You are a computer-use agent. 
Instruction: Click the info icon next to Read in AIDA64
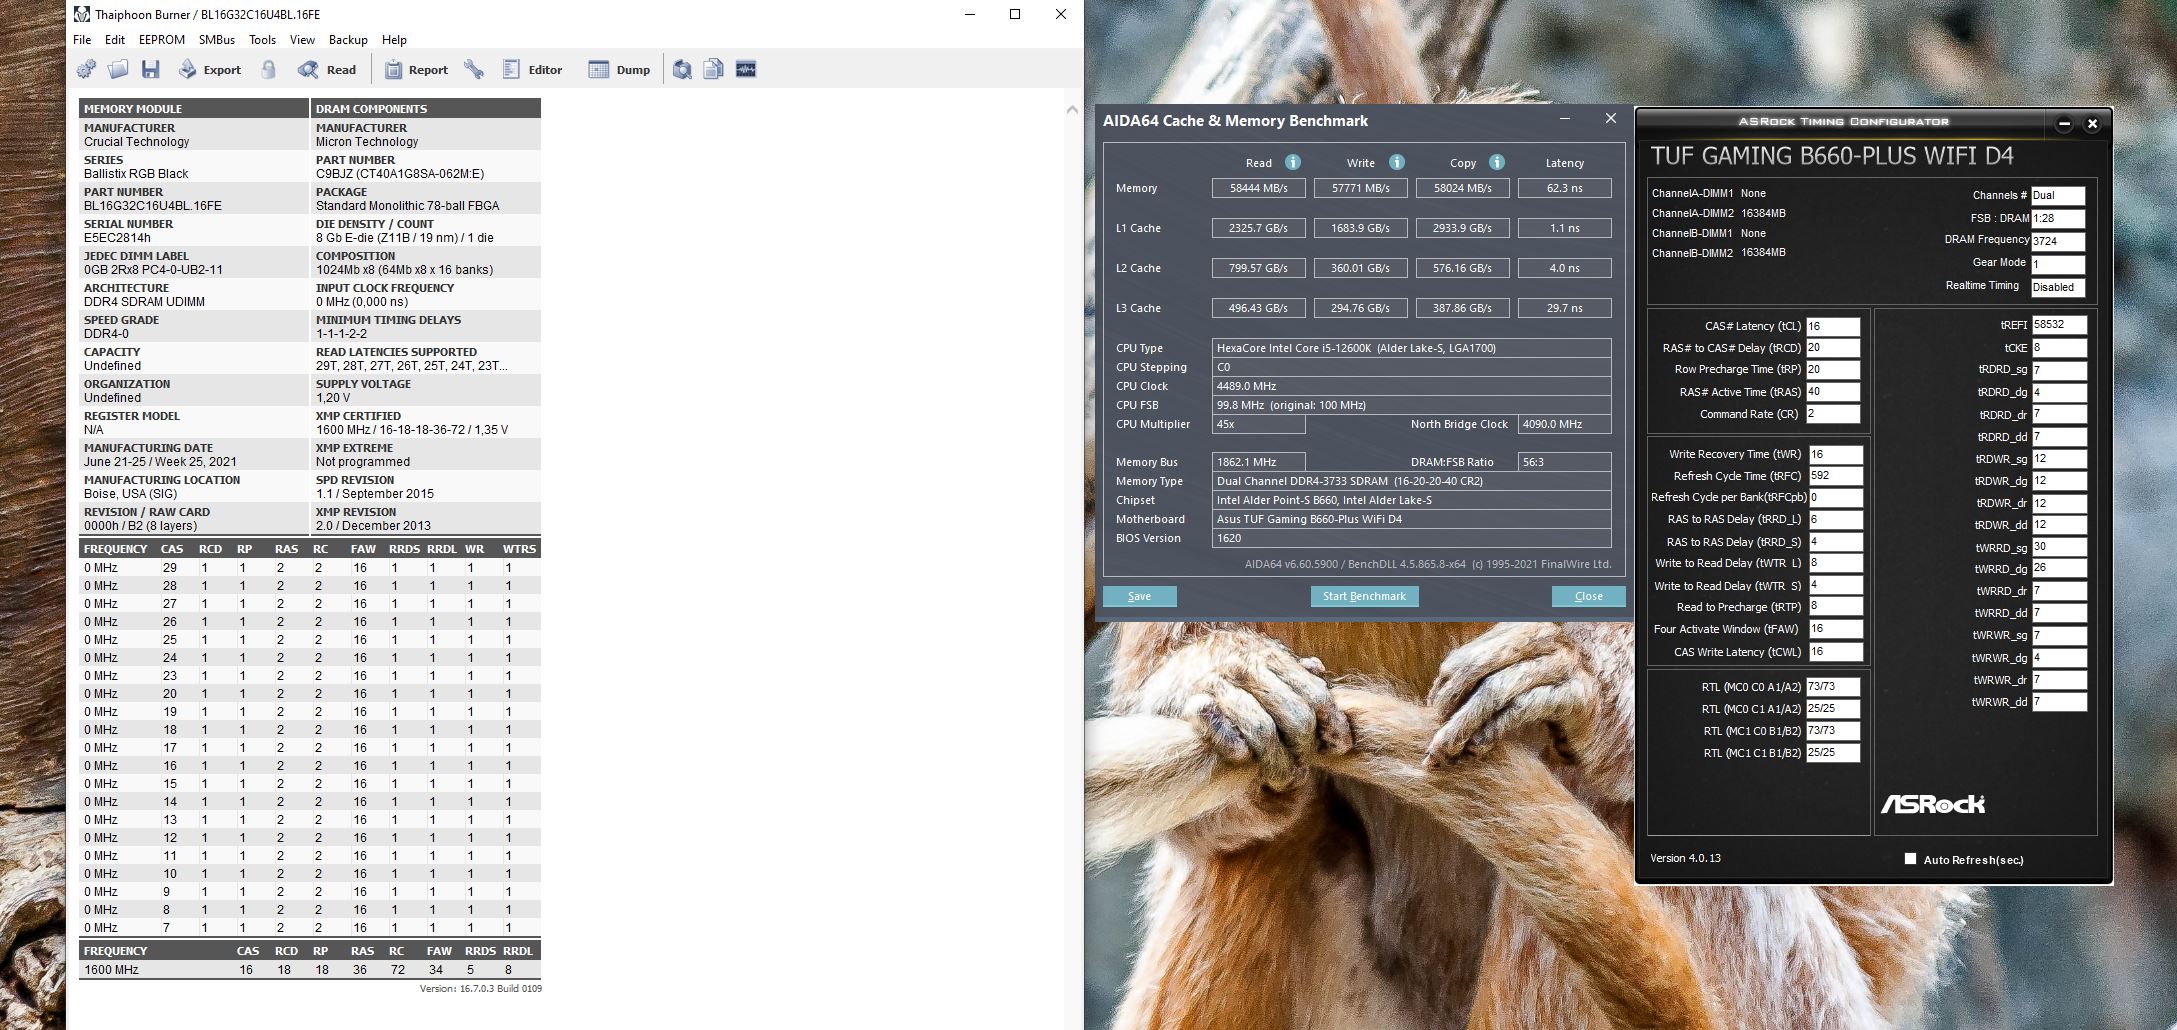[x=1293, y=162]
